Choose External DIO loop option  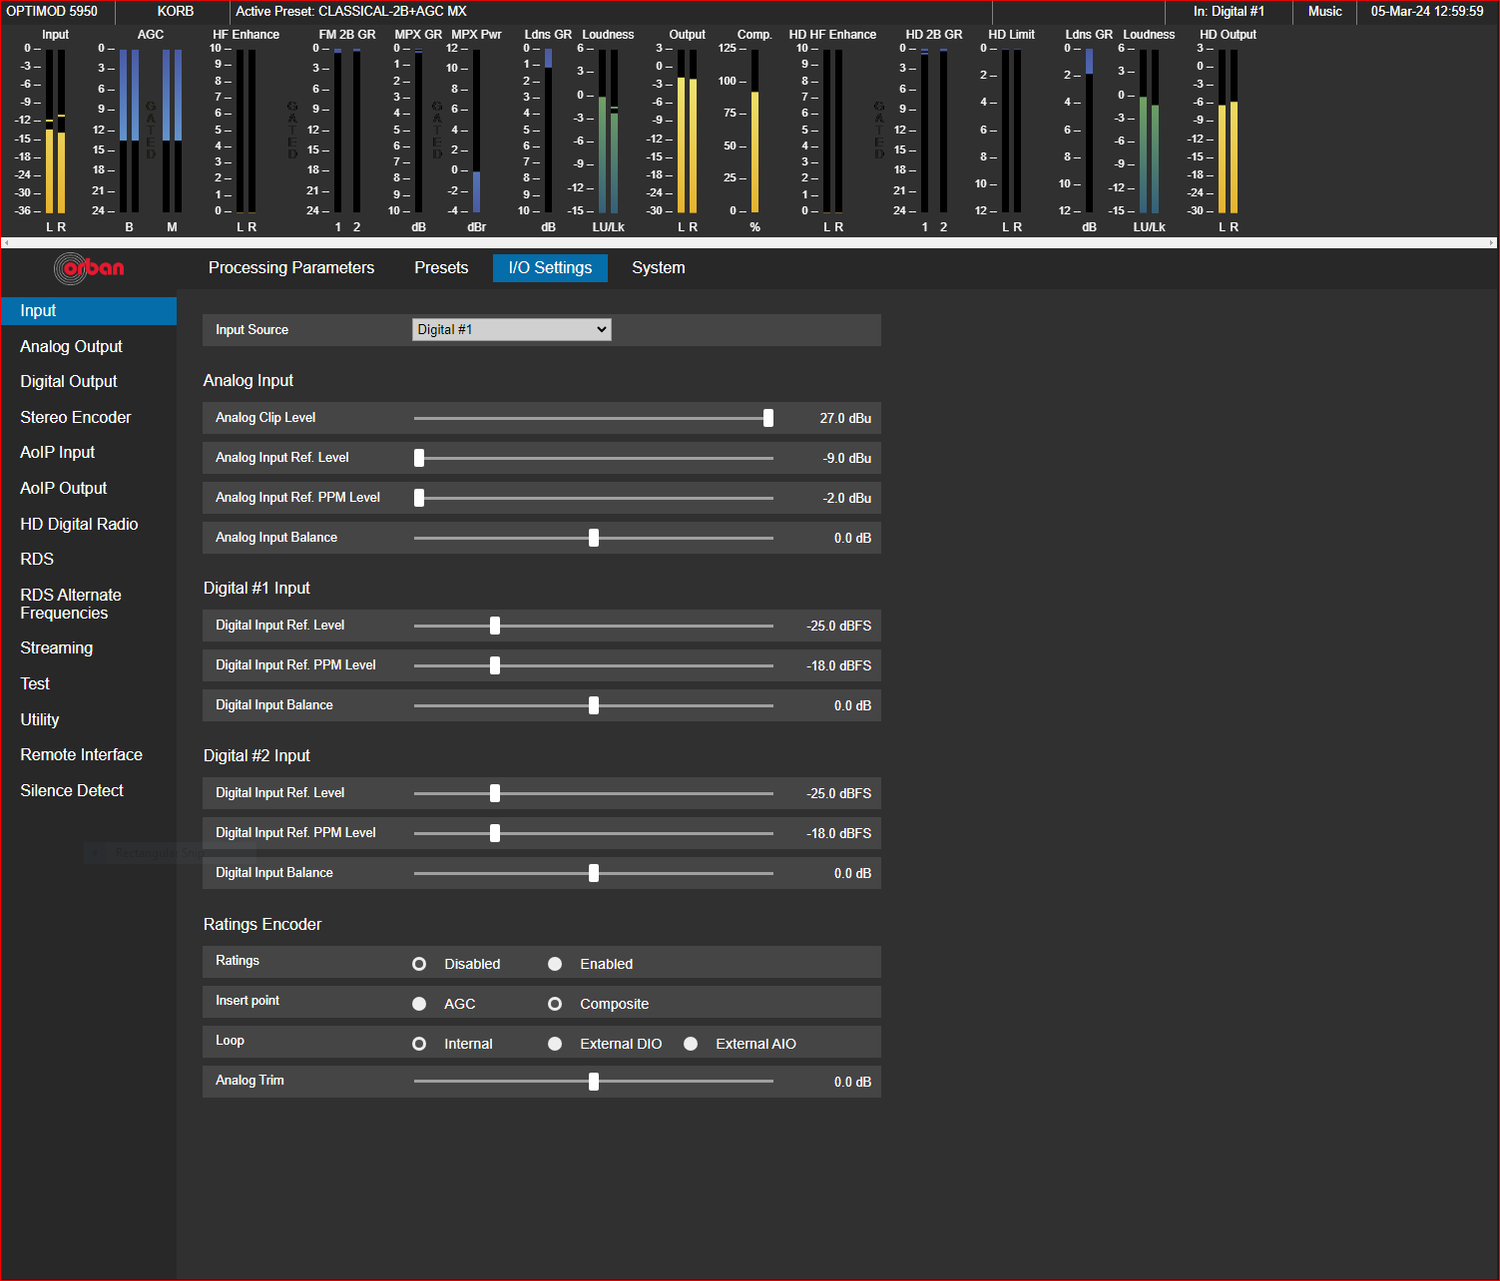point(555,1044)
